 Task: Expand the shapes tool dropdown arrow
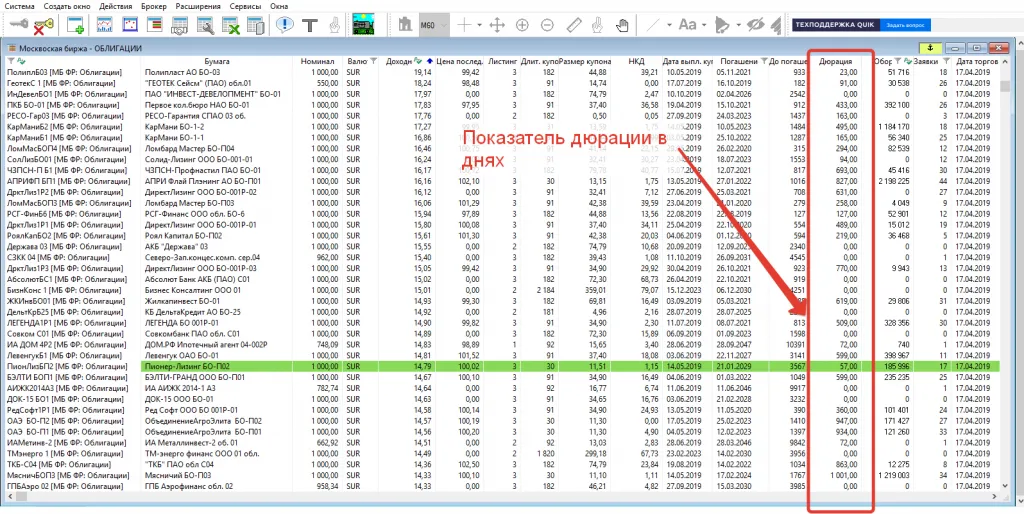[739, 25]
